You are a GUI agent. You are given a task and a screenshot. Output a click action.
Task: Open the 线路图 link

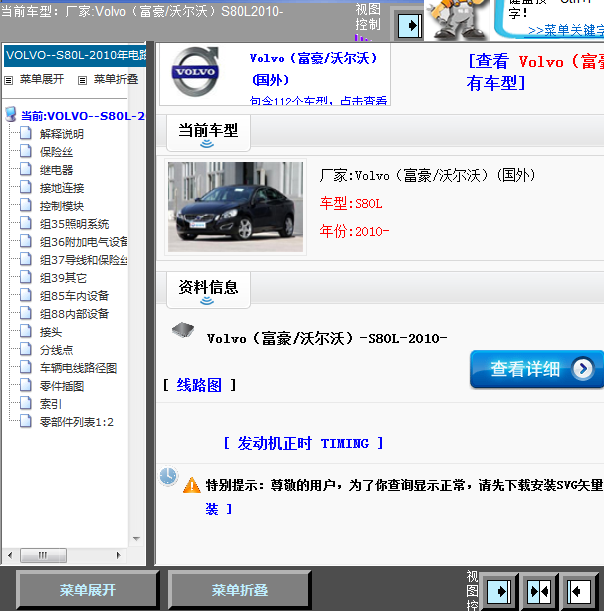(199, 385)
